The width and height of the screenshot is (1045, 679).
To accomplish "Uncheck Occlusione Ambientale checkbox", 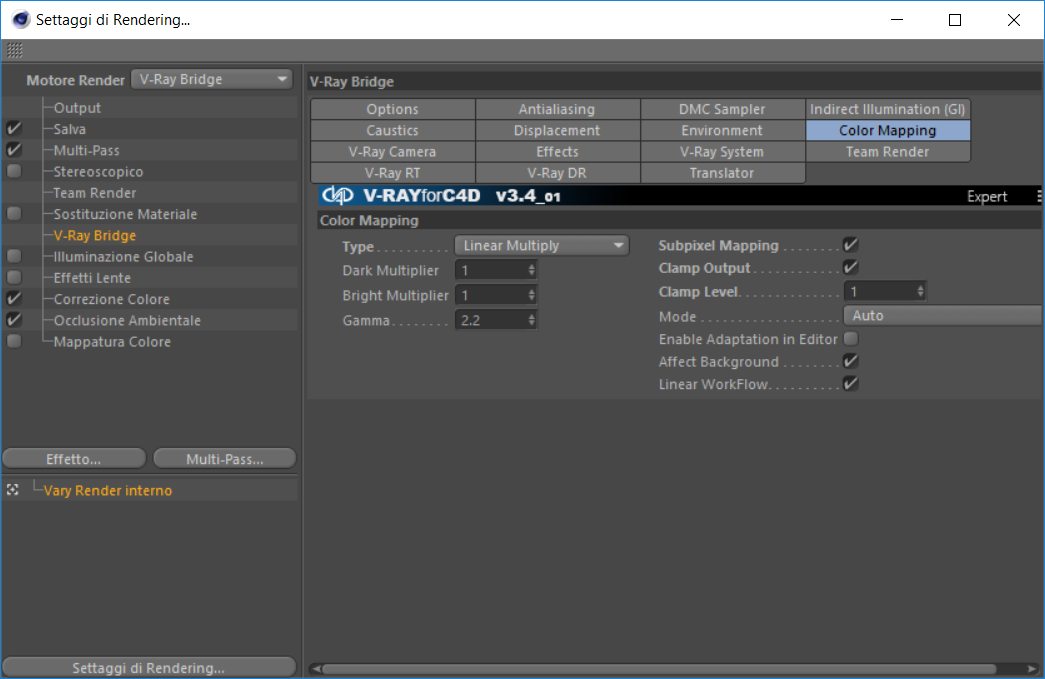I will 14,320.
